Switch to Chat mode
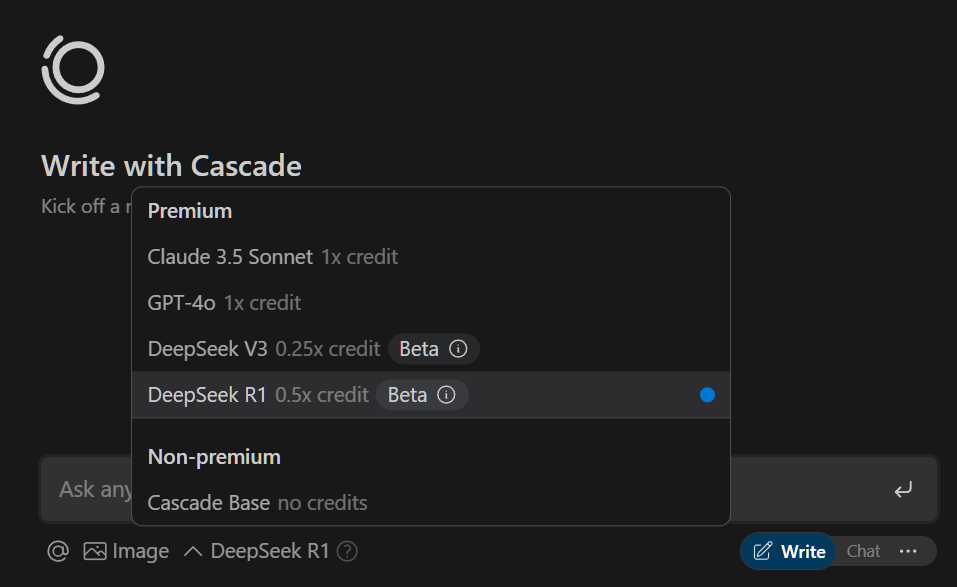 [863, 552]
